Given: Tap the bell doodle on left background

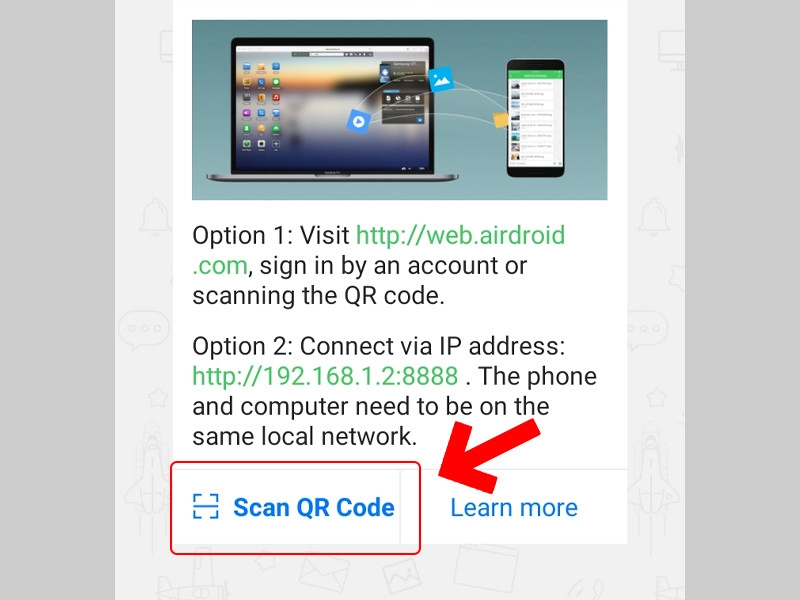Looking at the screenshot, I should (156, 217).
